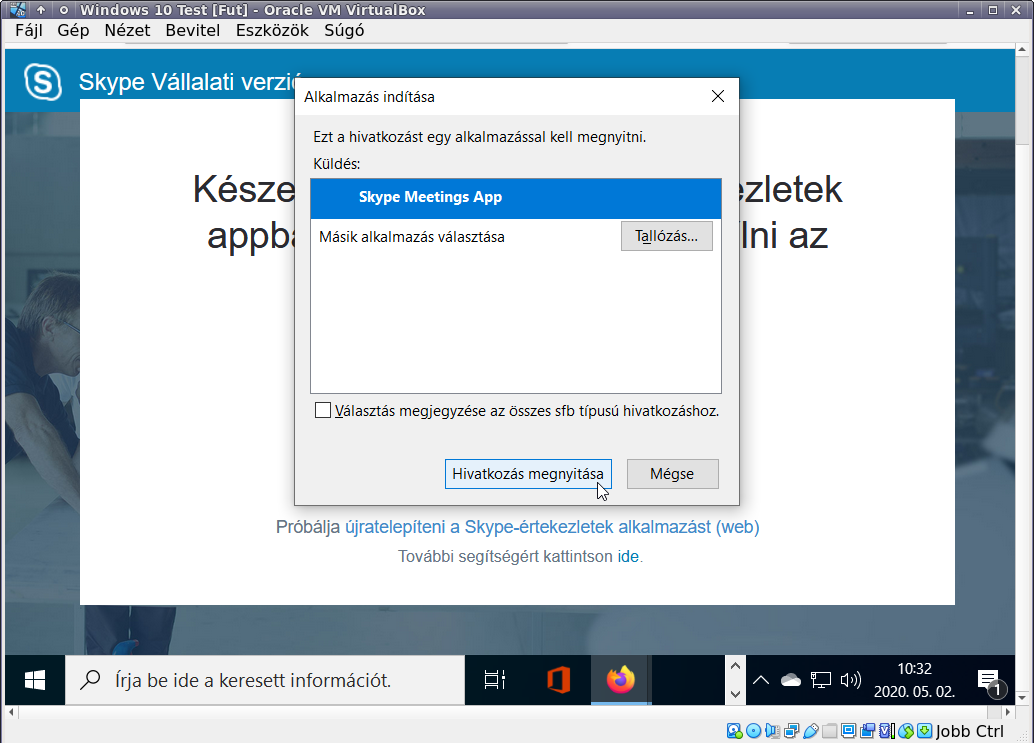1034x743 pixels.
Task: Click the 'Jobb Ctrl' host key label
Action: pyautogui.click(x=970, y=731)
